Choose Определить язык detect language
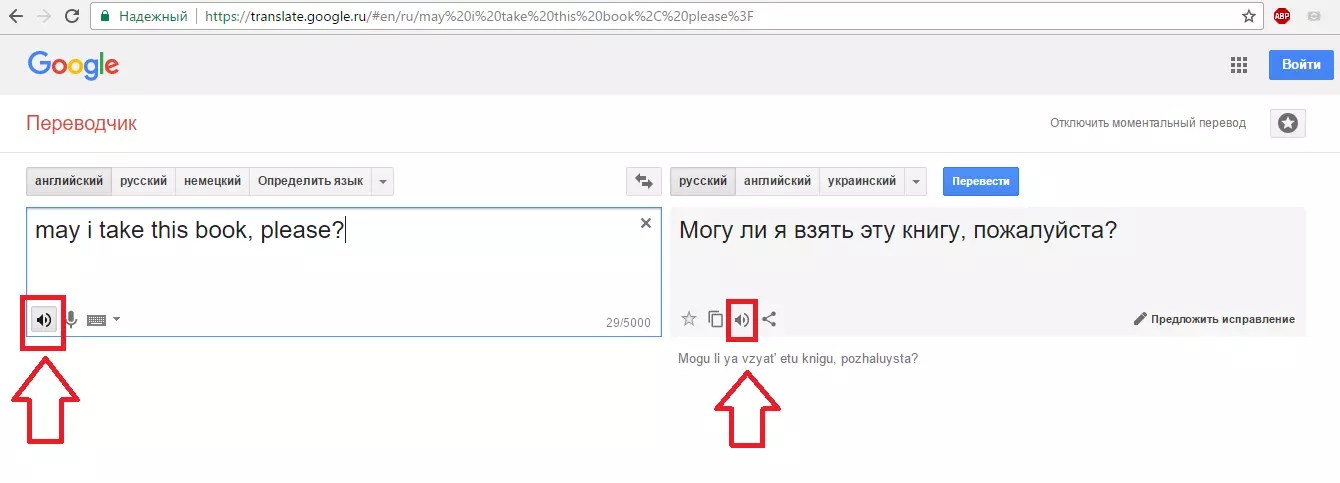This screenshot has height=483, width=1340. pyautogui.click(x=310, y=181)
